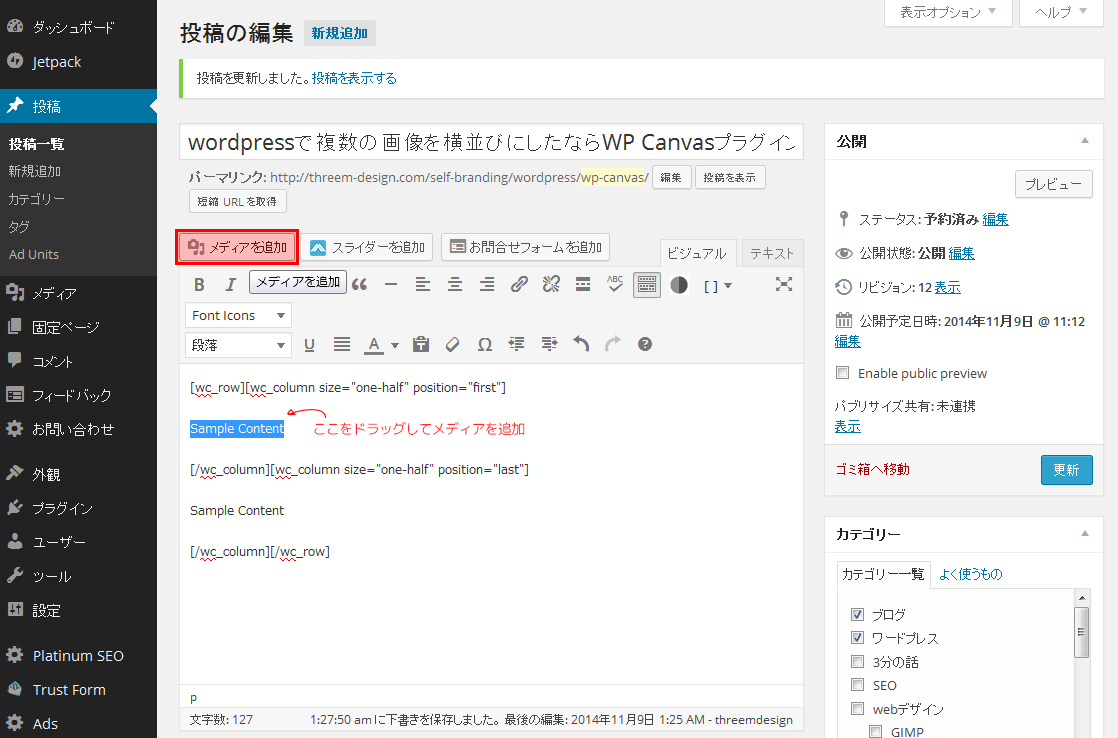Apply underline formatting
The height and width of the screenshot is (738, 1118).
coord(309,345)
